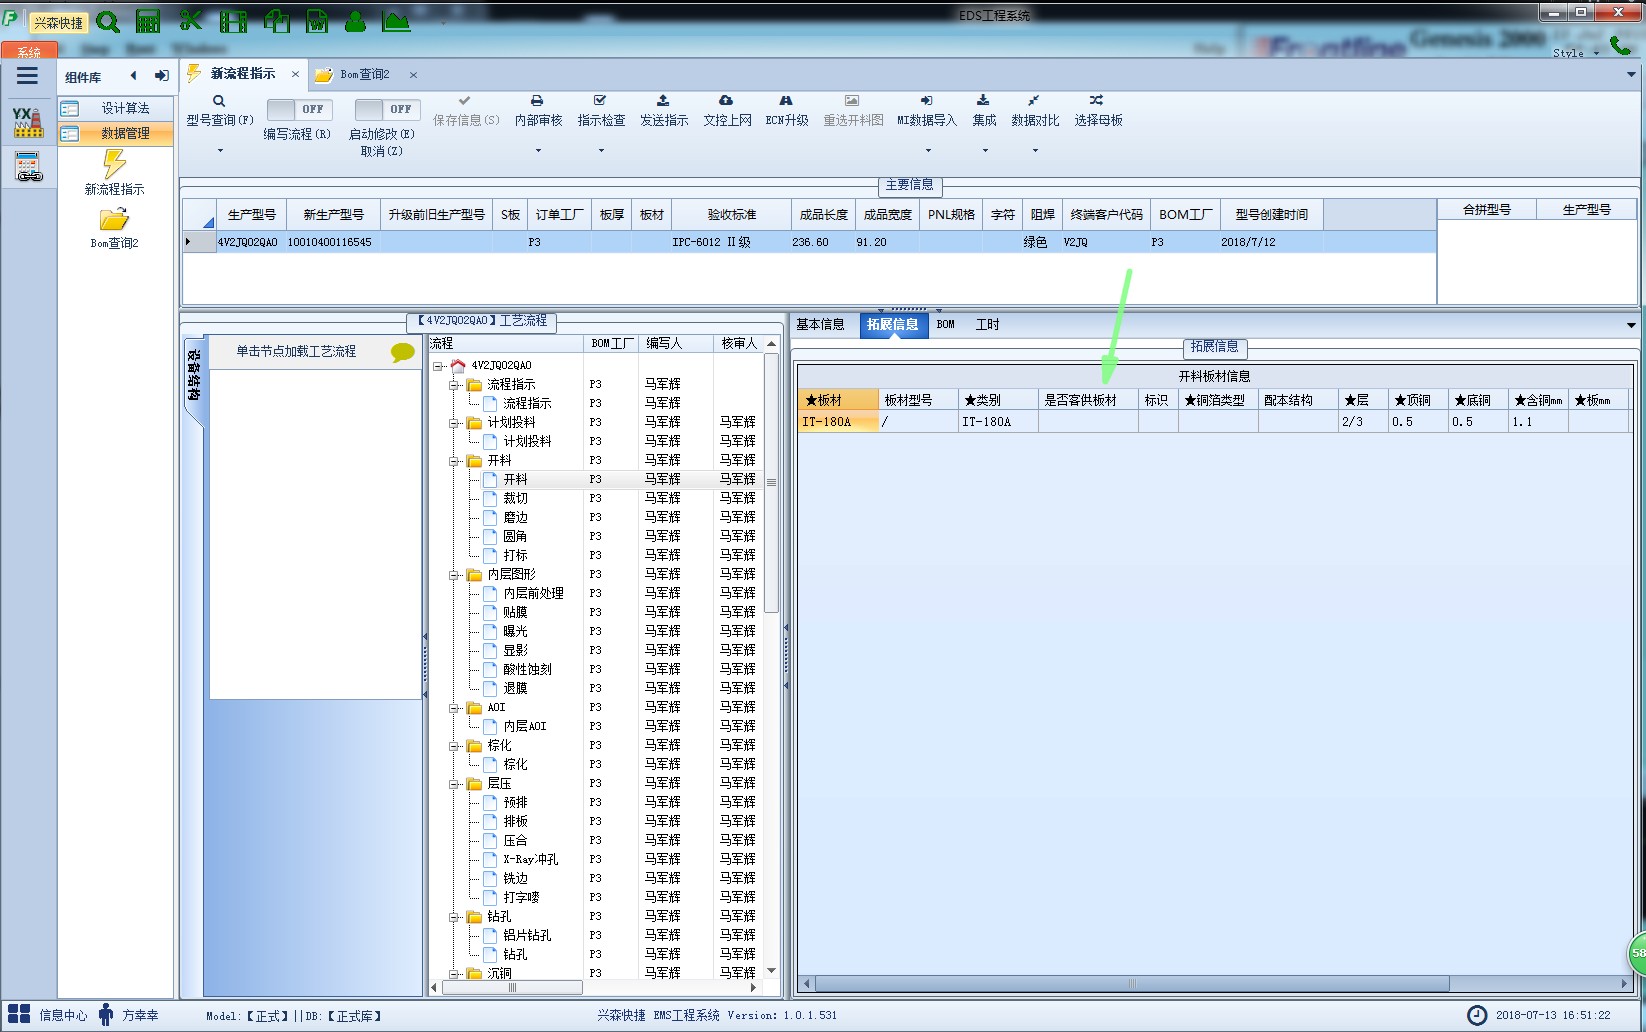Collapse the 内层图形 folder node in tree
This screenshot has width=1646, height=1032.
[x=455, y=575]
